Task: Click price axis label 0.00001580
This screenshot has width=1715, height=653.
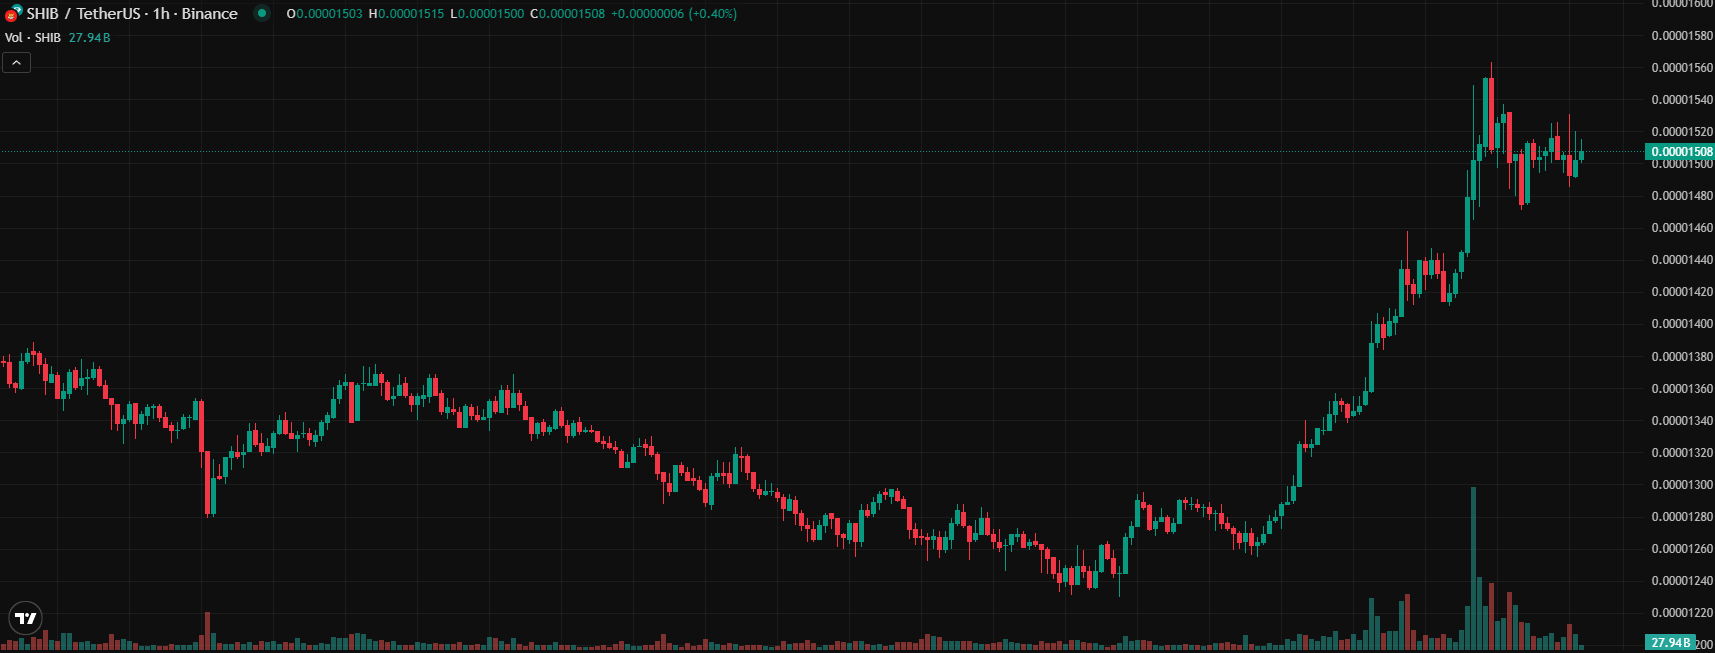Action: click(1682, 36)
